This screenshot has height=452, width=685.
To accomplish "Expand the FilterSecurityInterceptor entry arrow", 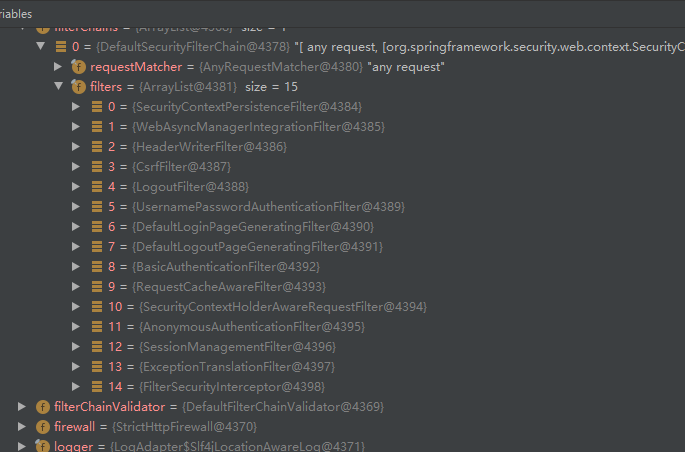I will (x=76, y=387).
